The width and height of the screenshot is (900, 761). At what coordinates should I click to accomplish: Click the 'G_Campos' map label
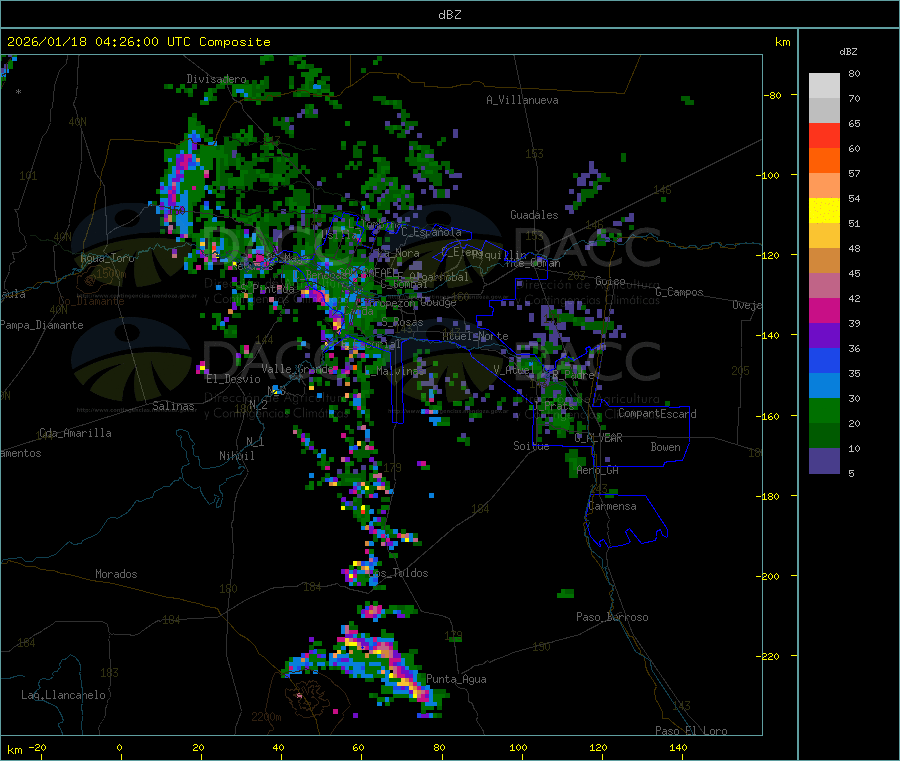click(680, 293)
